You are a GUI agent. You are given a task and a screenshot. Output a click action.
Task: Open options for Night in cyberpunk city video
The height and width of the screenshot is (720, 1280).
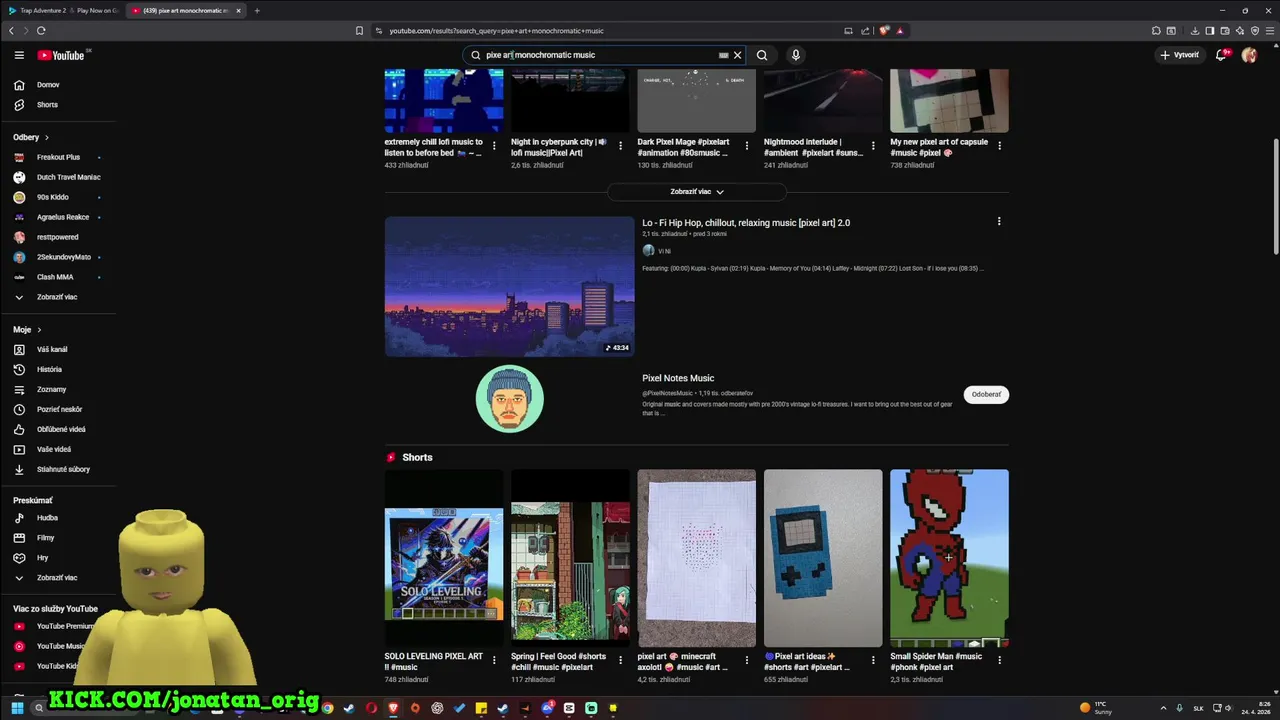point(620,146)
